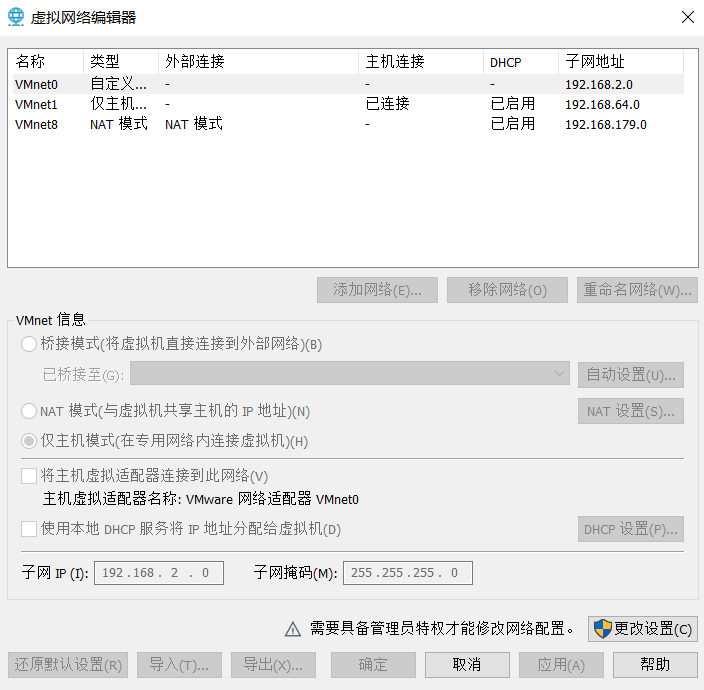Click the DHCP column header
This screenshot has width=704, height=690.
tap(521, 62)
